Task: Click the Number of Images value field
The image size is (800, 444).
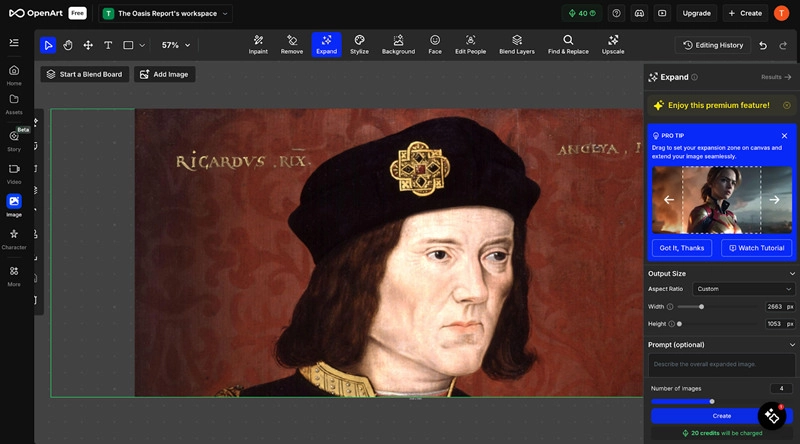Action: (x=781, y=388)
